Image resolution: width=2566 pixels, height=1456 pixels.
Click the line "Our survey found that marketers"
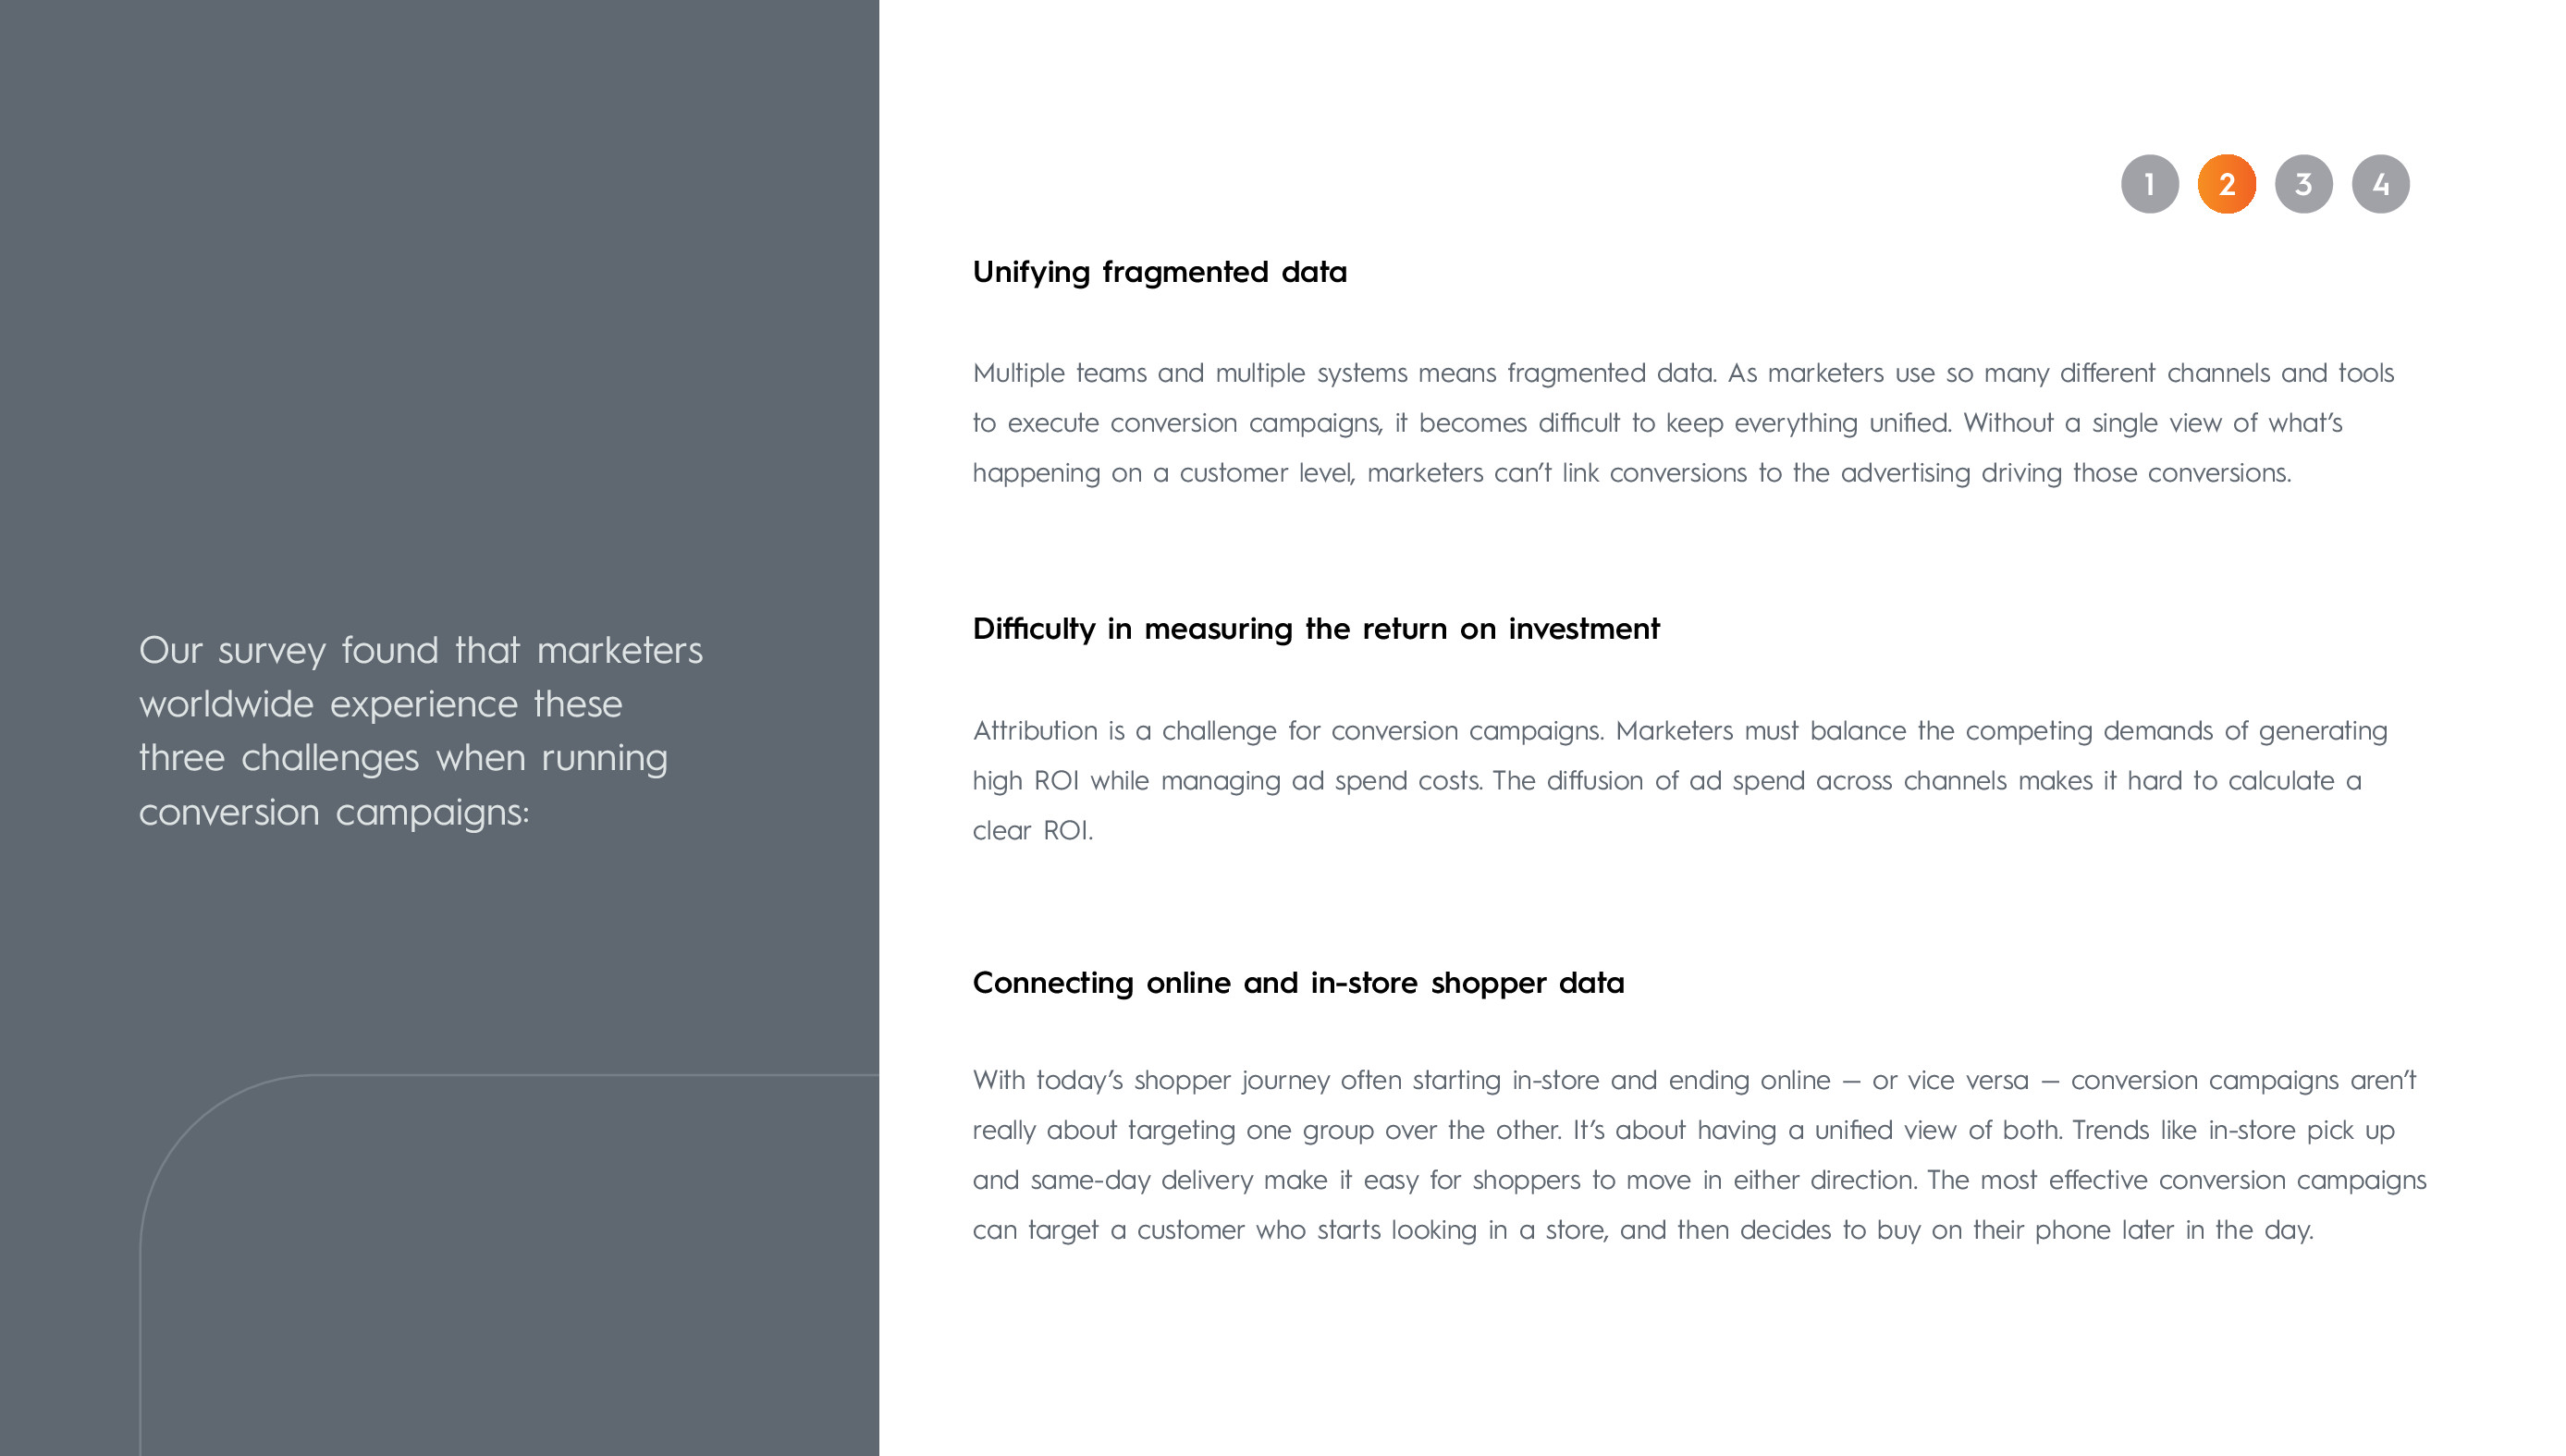[x=420, y=650]
